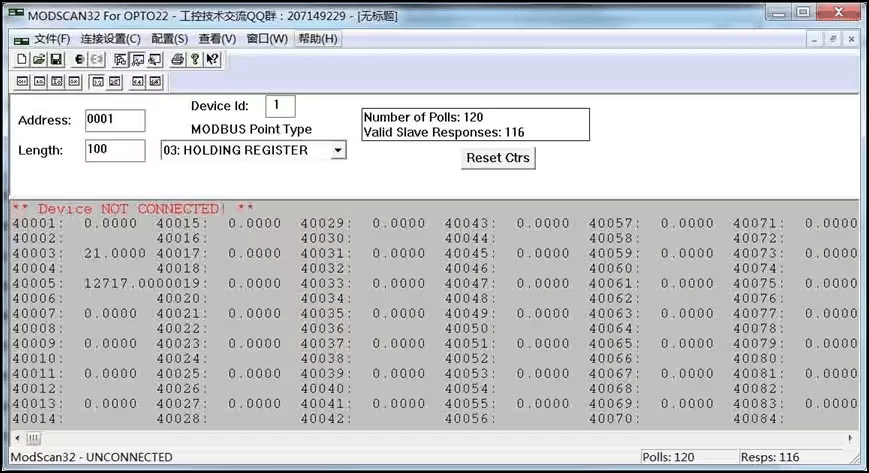Screen dimensions: 869x473
Task: Toggle the 1.2 floating point format button
Action: tap(98, 82)
